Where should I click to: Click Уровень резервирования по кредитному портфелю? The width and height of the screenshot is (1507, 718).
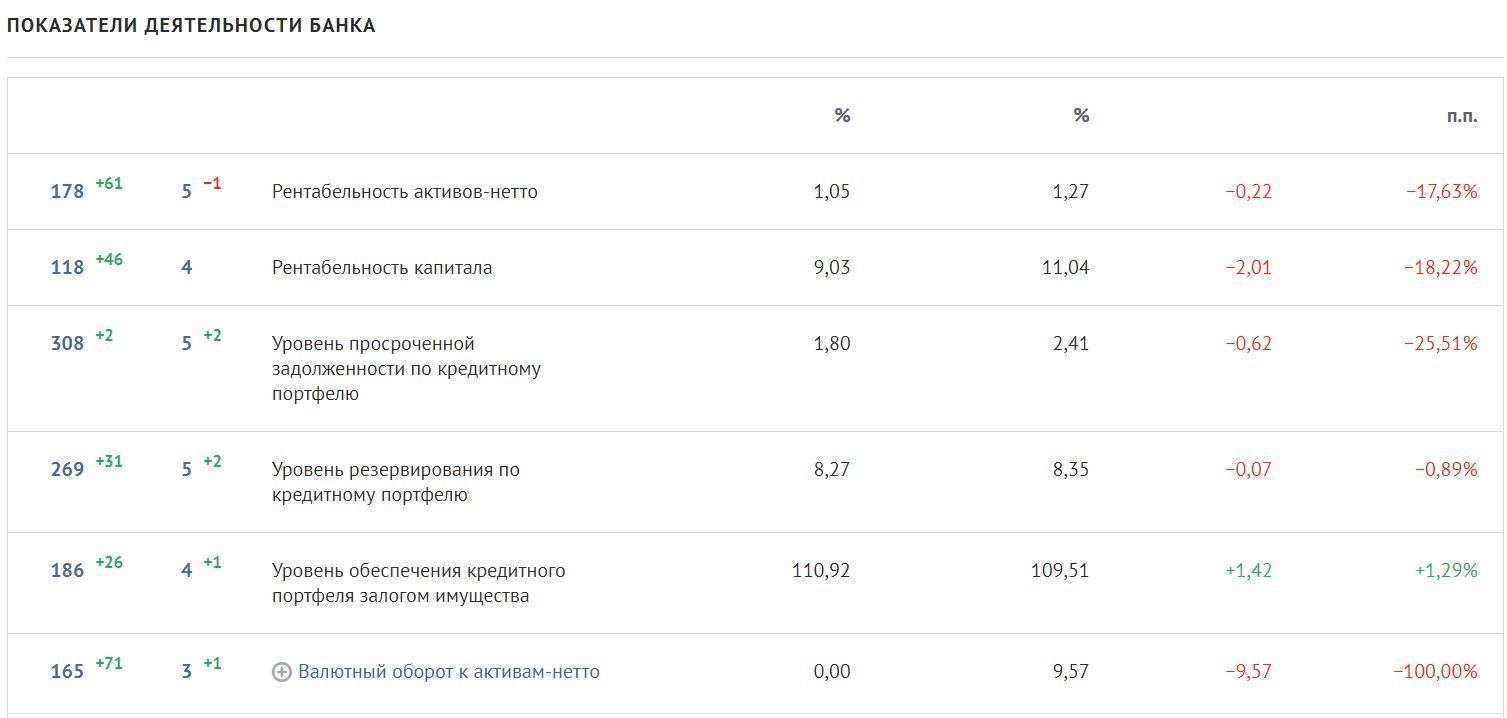[x=396, y=482]
